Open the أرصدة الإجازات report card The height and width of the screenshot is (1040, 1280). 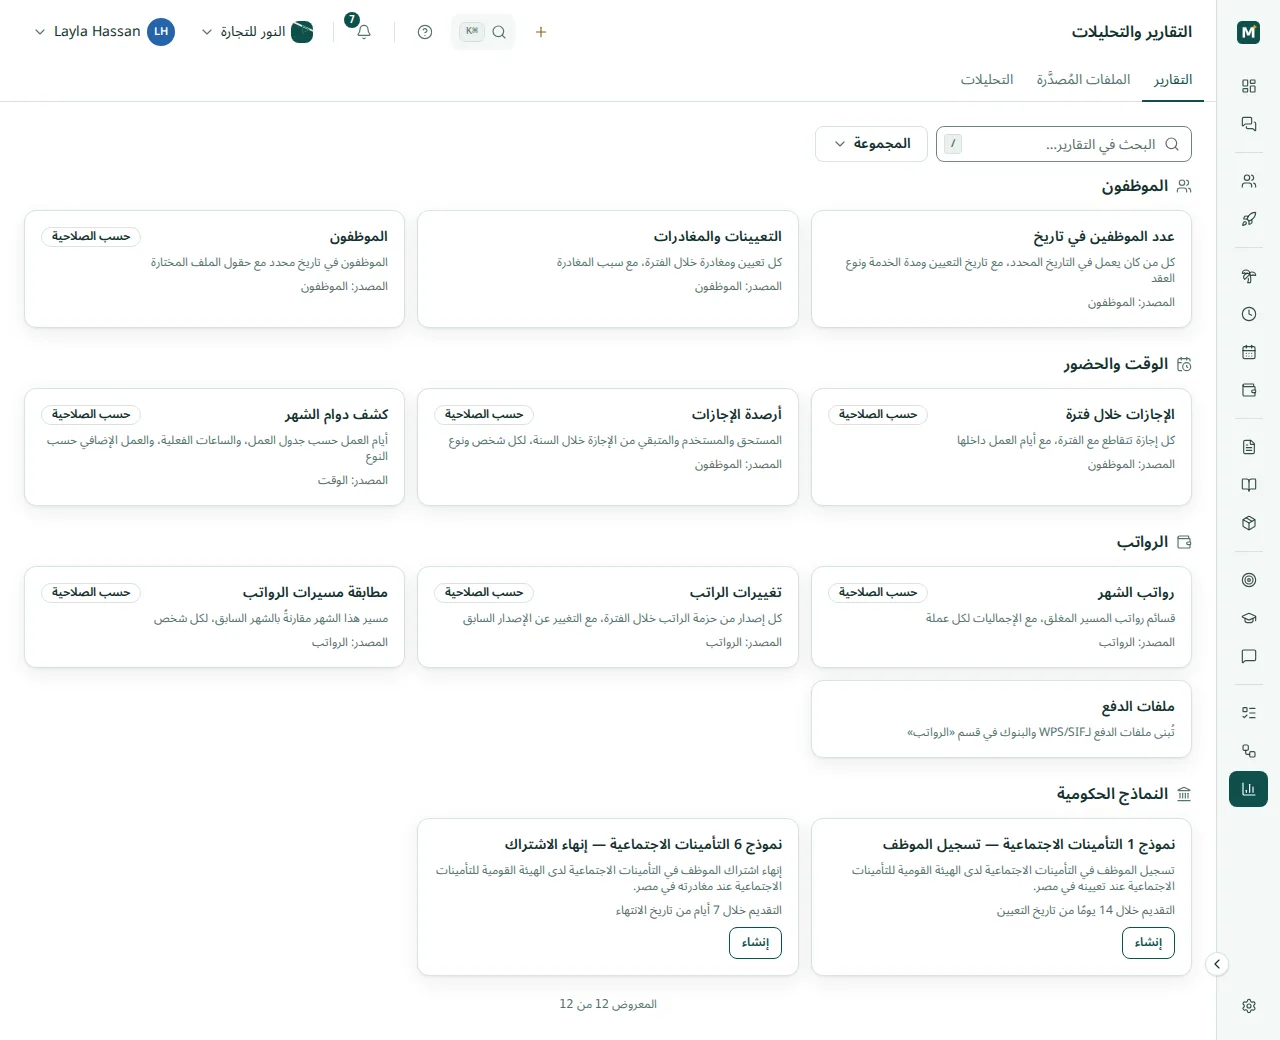(608, 447)
